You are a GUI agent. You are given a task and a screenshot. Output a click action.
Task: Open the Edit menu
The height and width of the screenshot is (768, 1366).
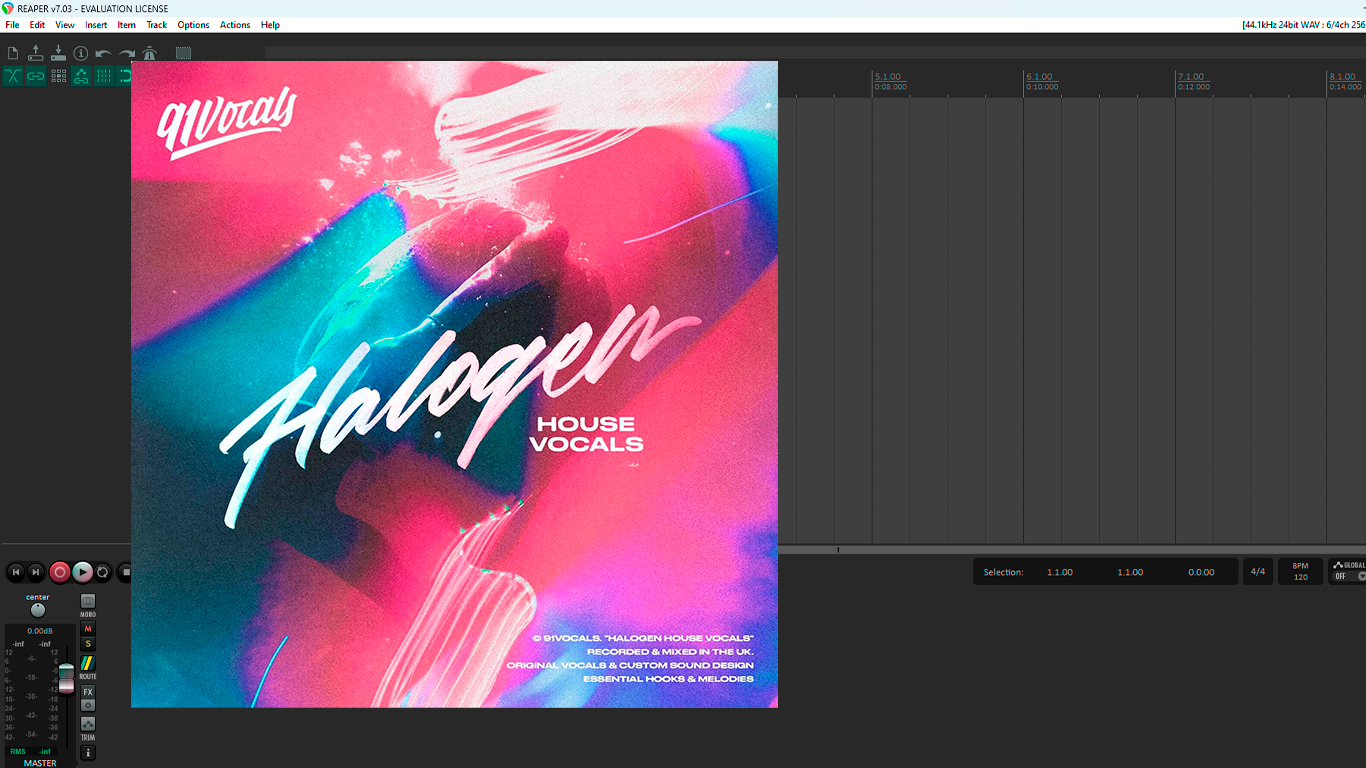(37, 25)
